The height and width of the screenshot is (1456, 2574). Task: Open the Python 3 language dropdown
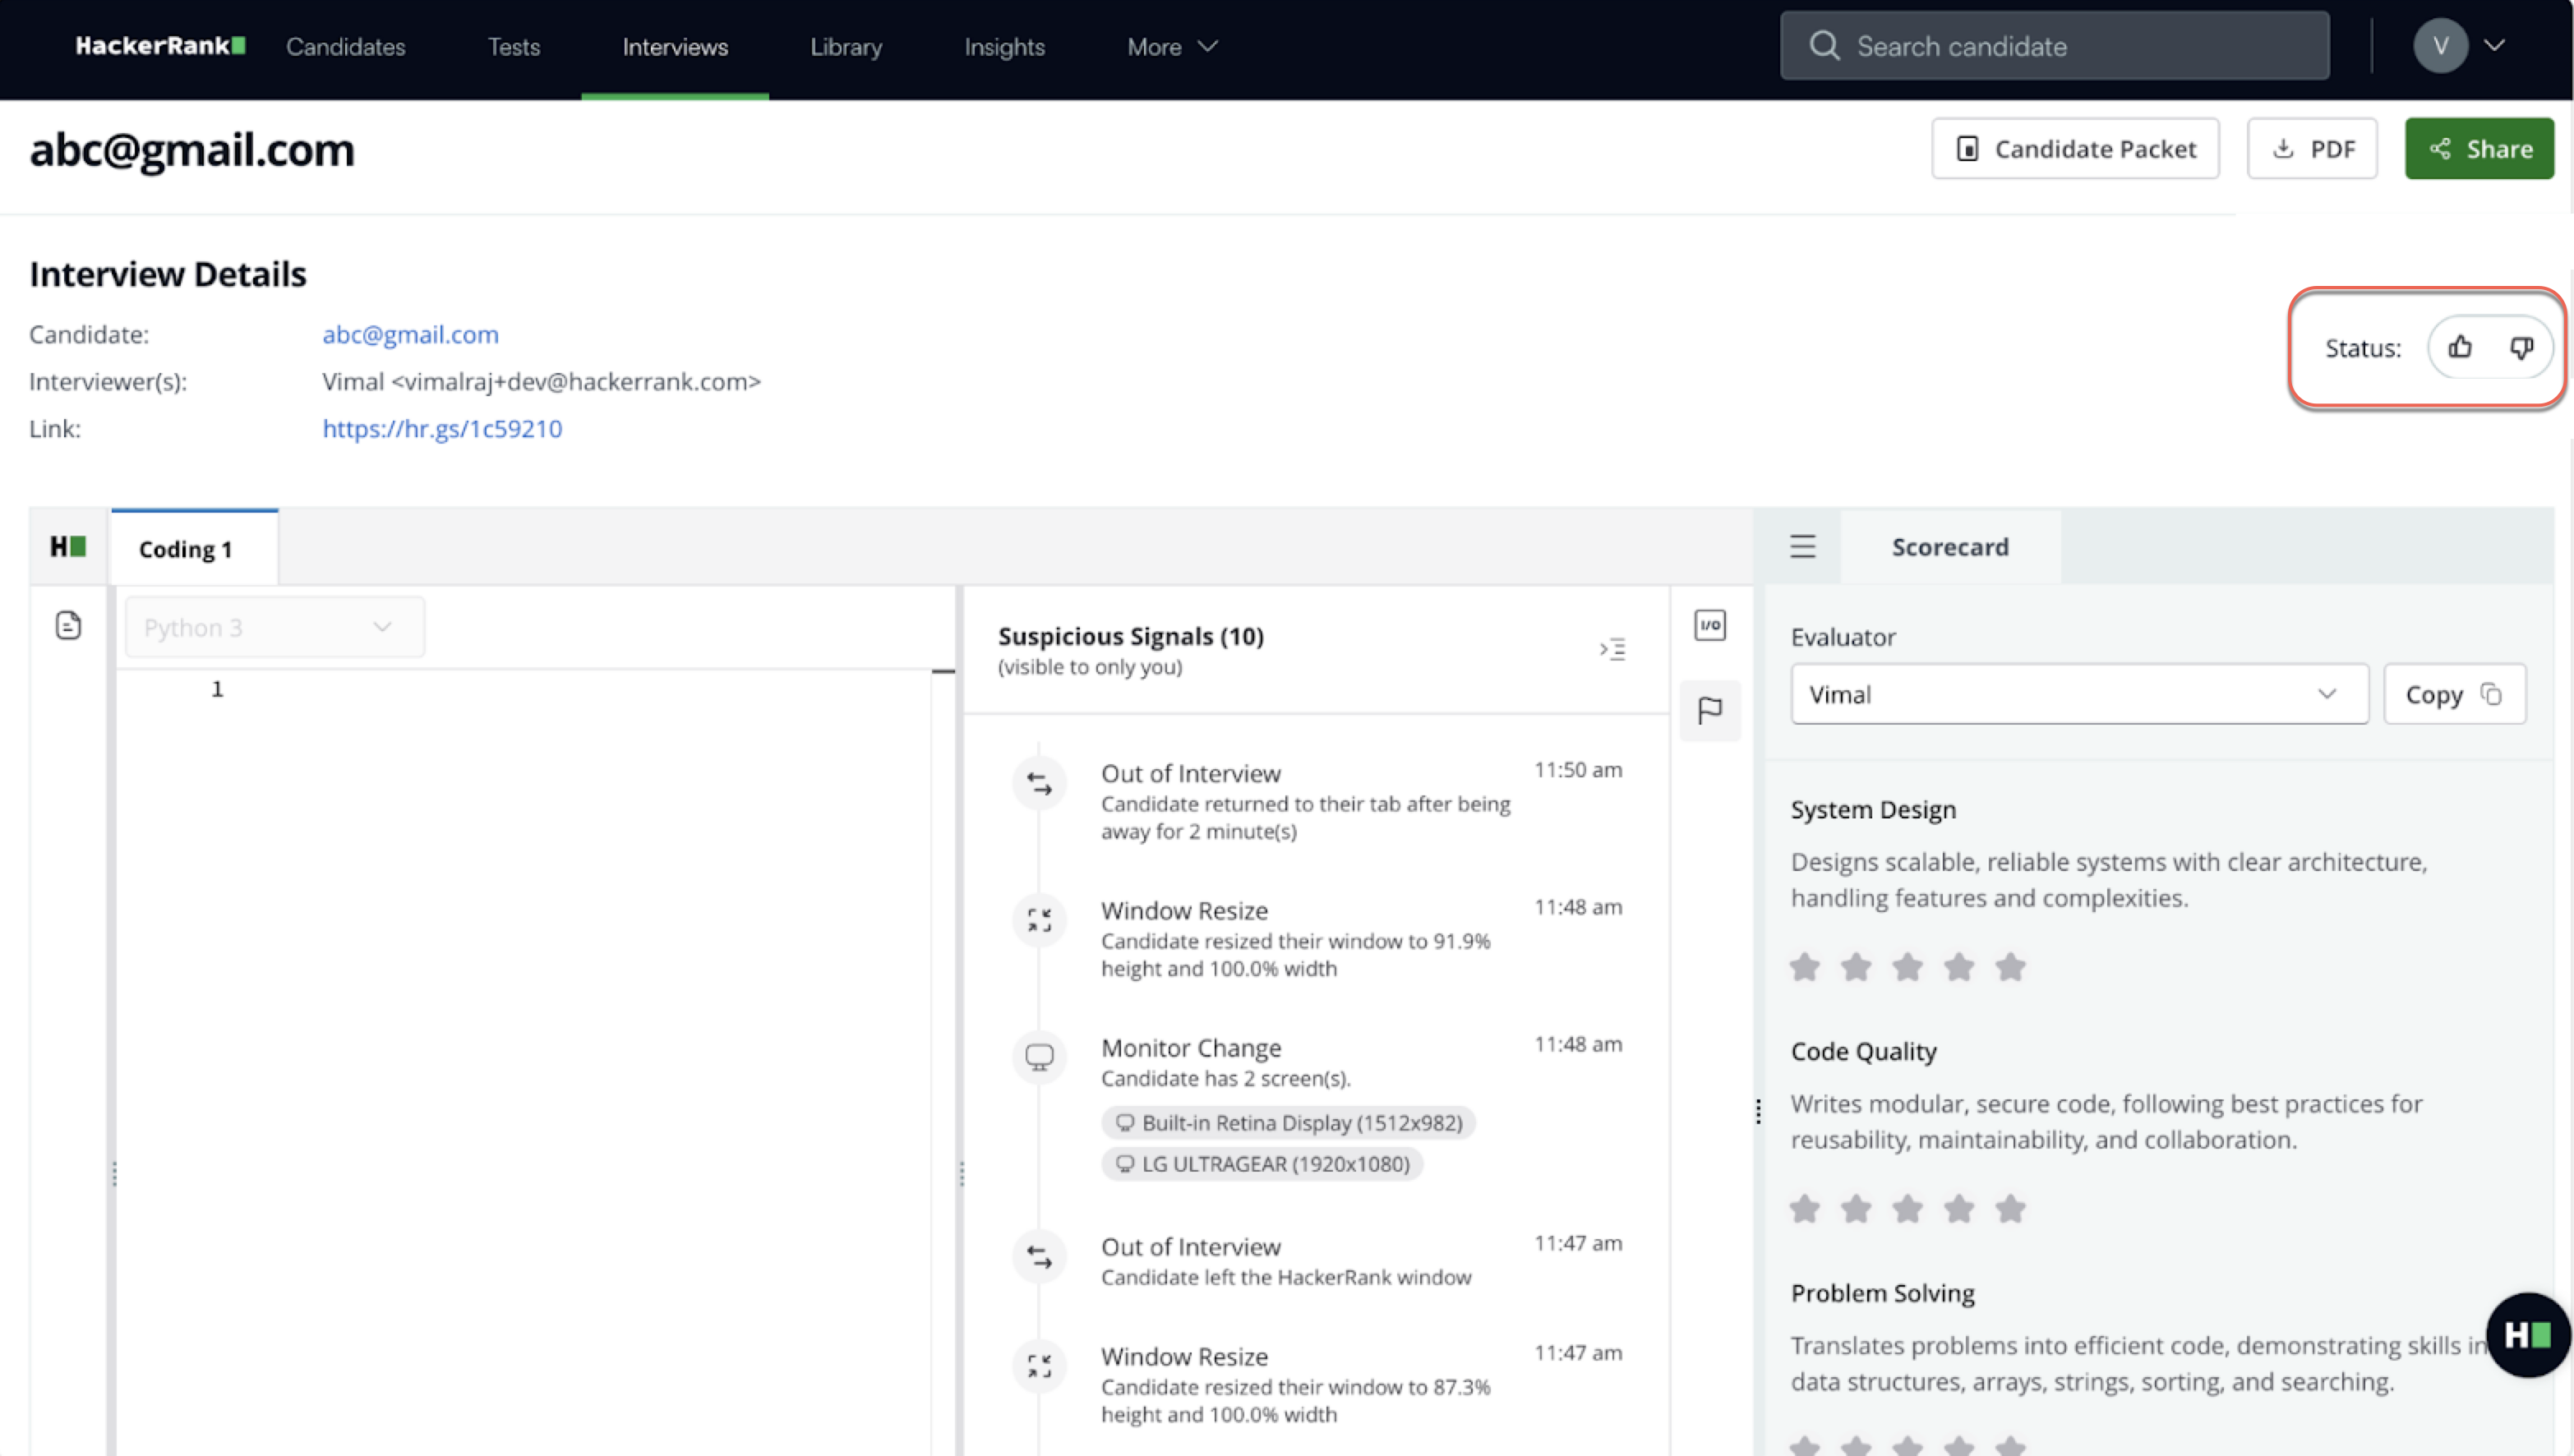point(274,627)
